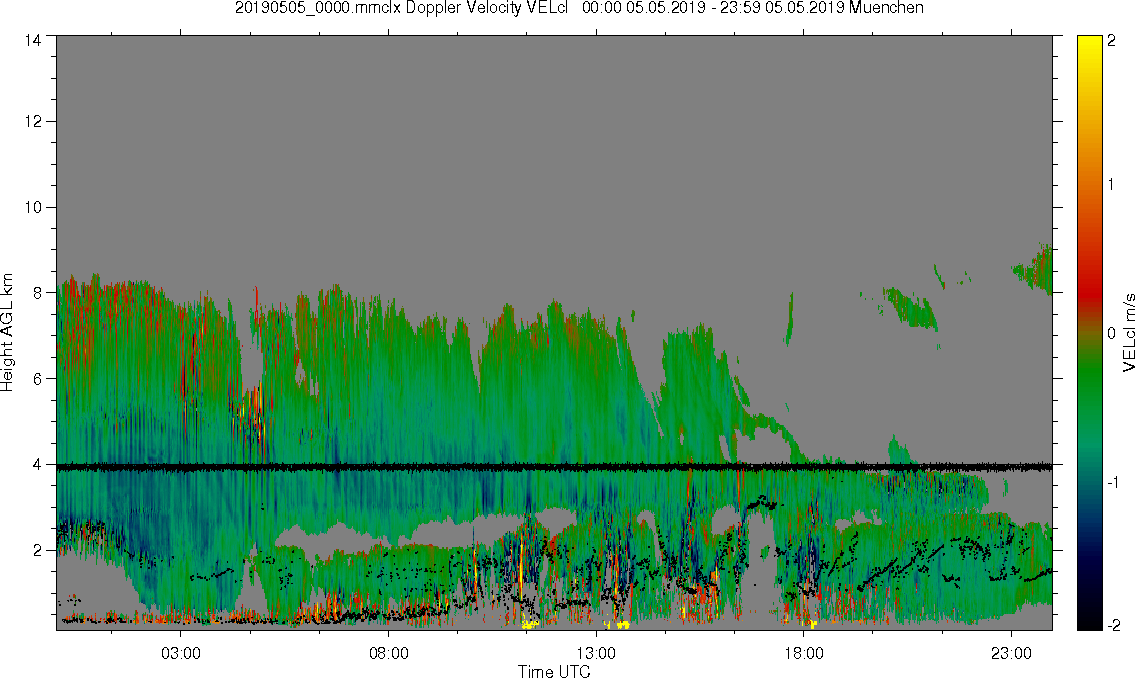The height and width of the screenshot is (678, 1135).
Task: Click the colorbar tick label 1
Action: [x=1111, y=185]
